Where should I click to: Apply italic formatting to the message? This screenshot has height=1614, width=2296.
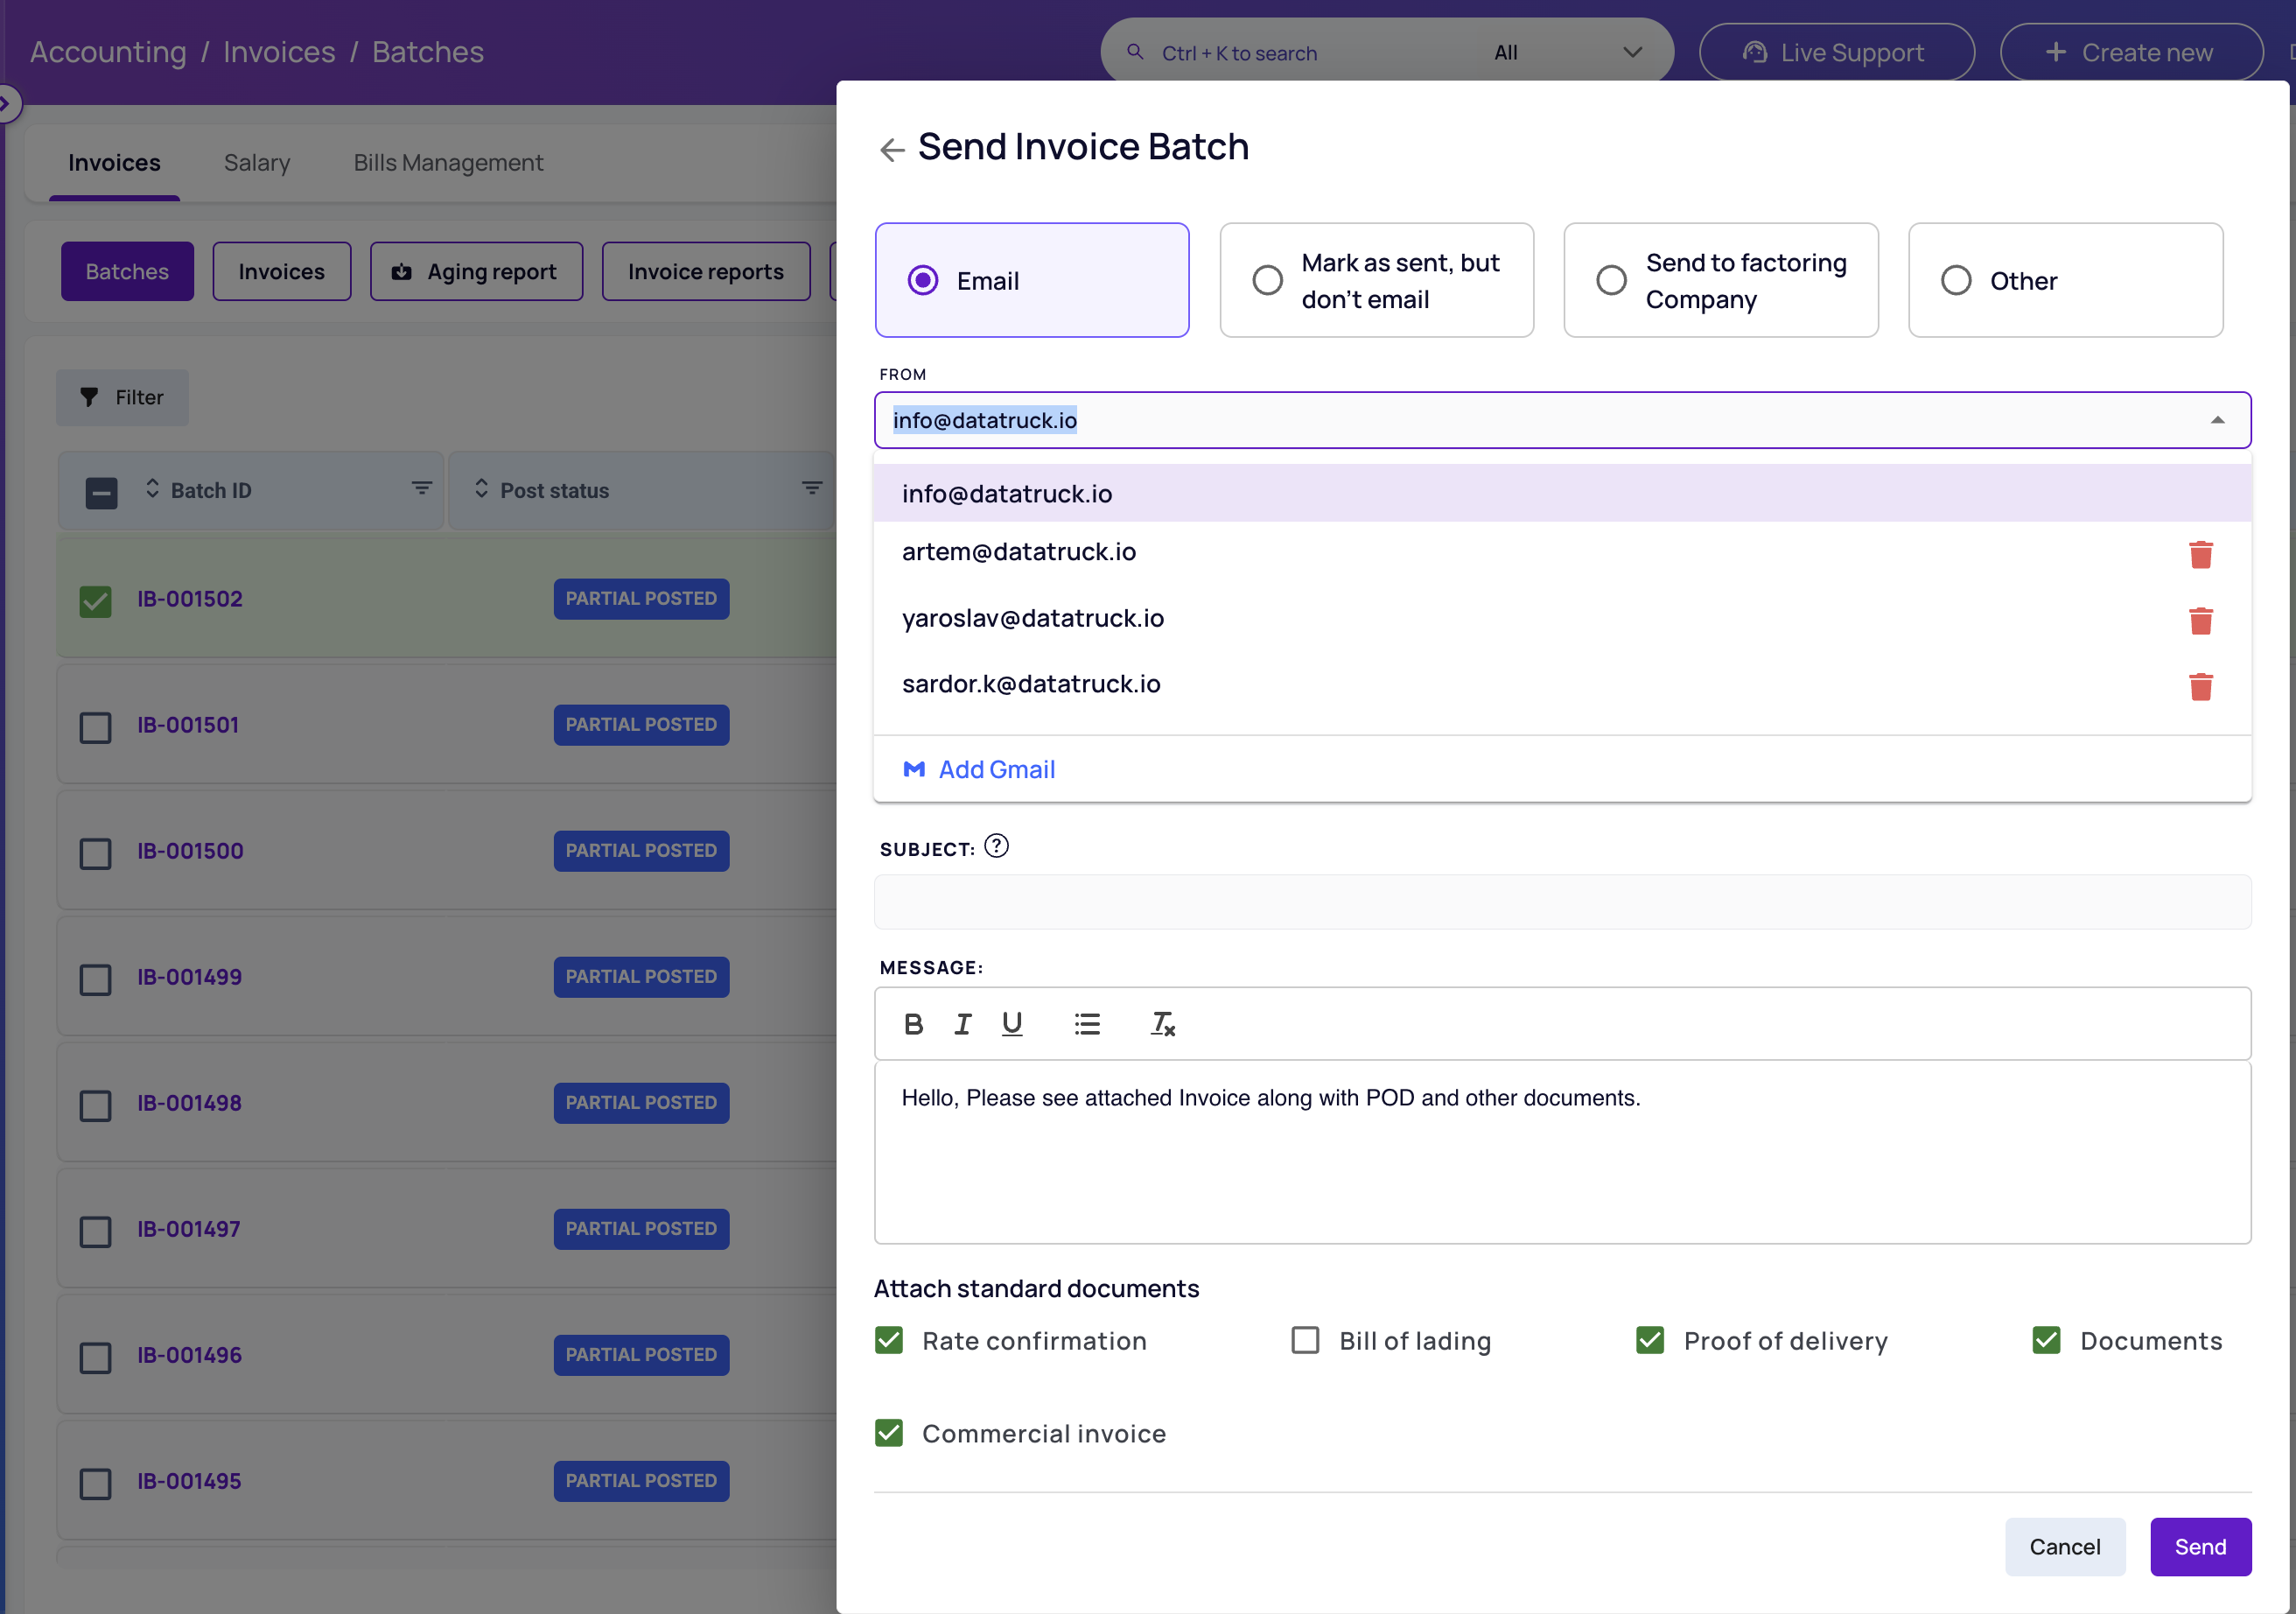point(962,1023)
